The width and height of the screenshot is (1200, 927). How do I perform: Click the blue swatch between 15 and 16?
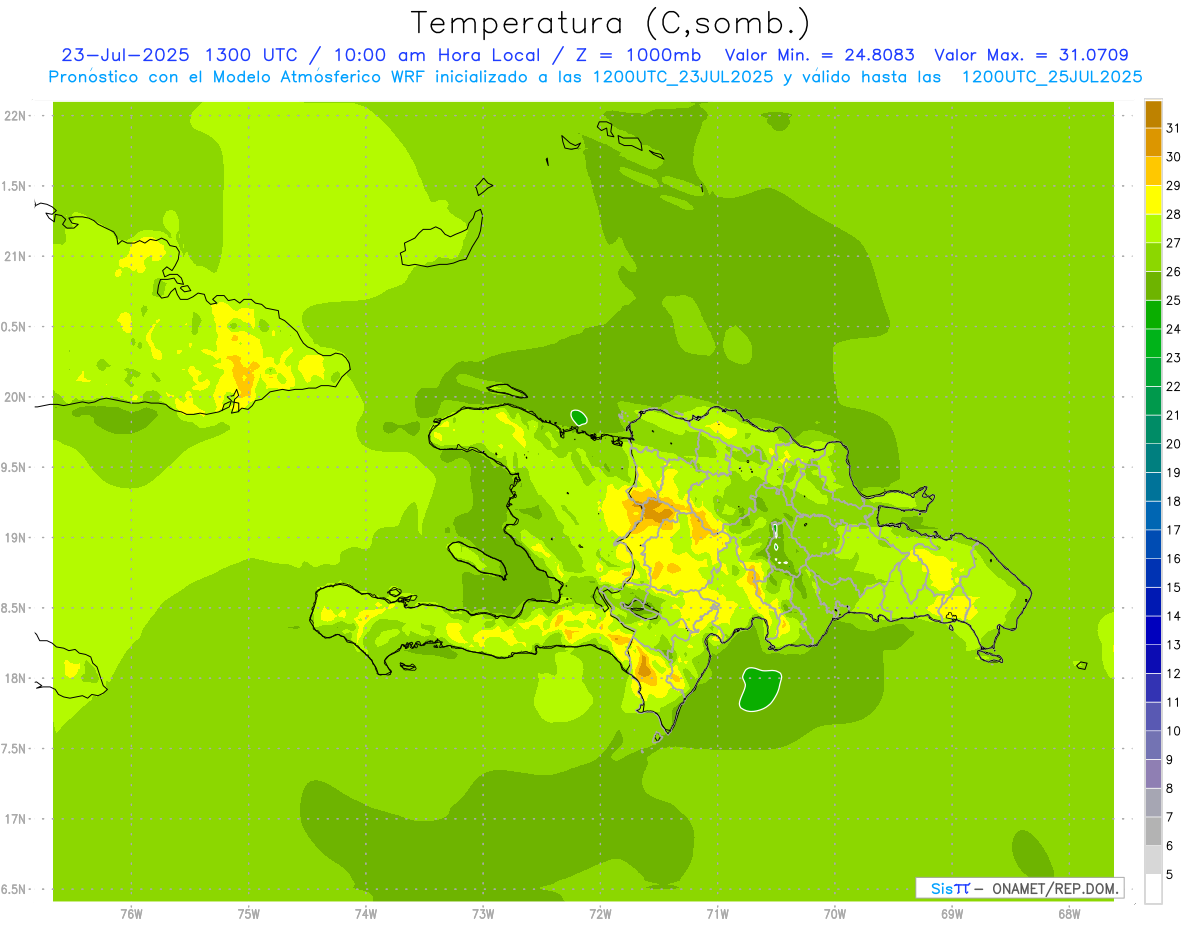1153,573
